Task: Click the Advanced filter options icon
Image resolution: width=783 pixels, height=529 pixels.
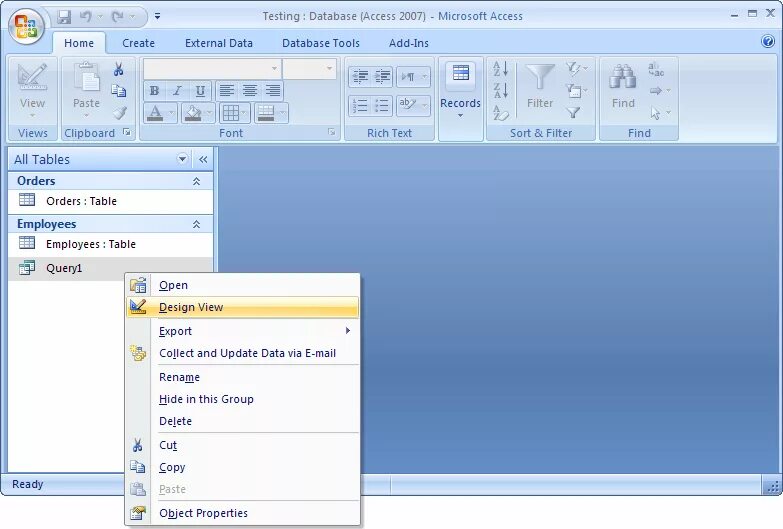Action: pos(576,91)
